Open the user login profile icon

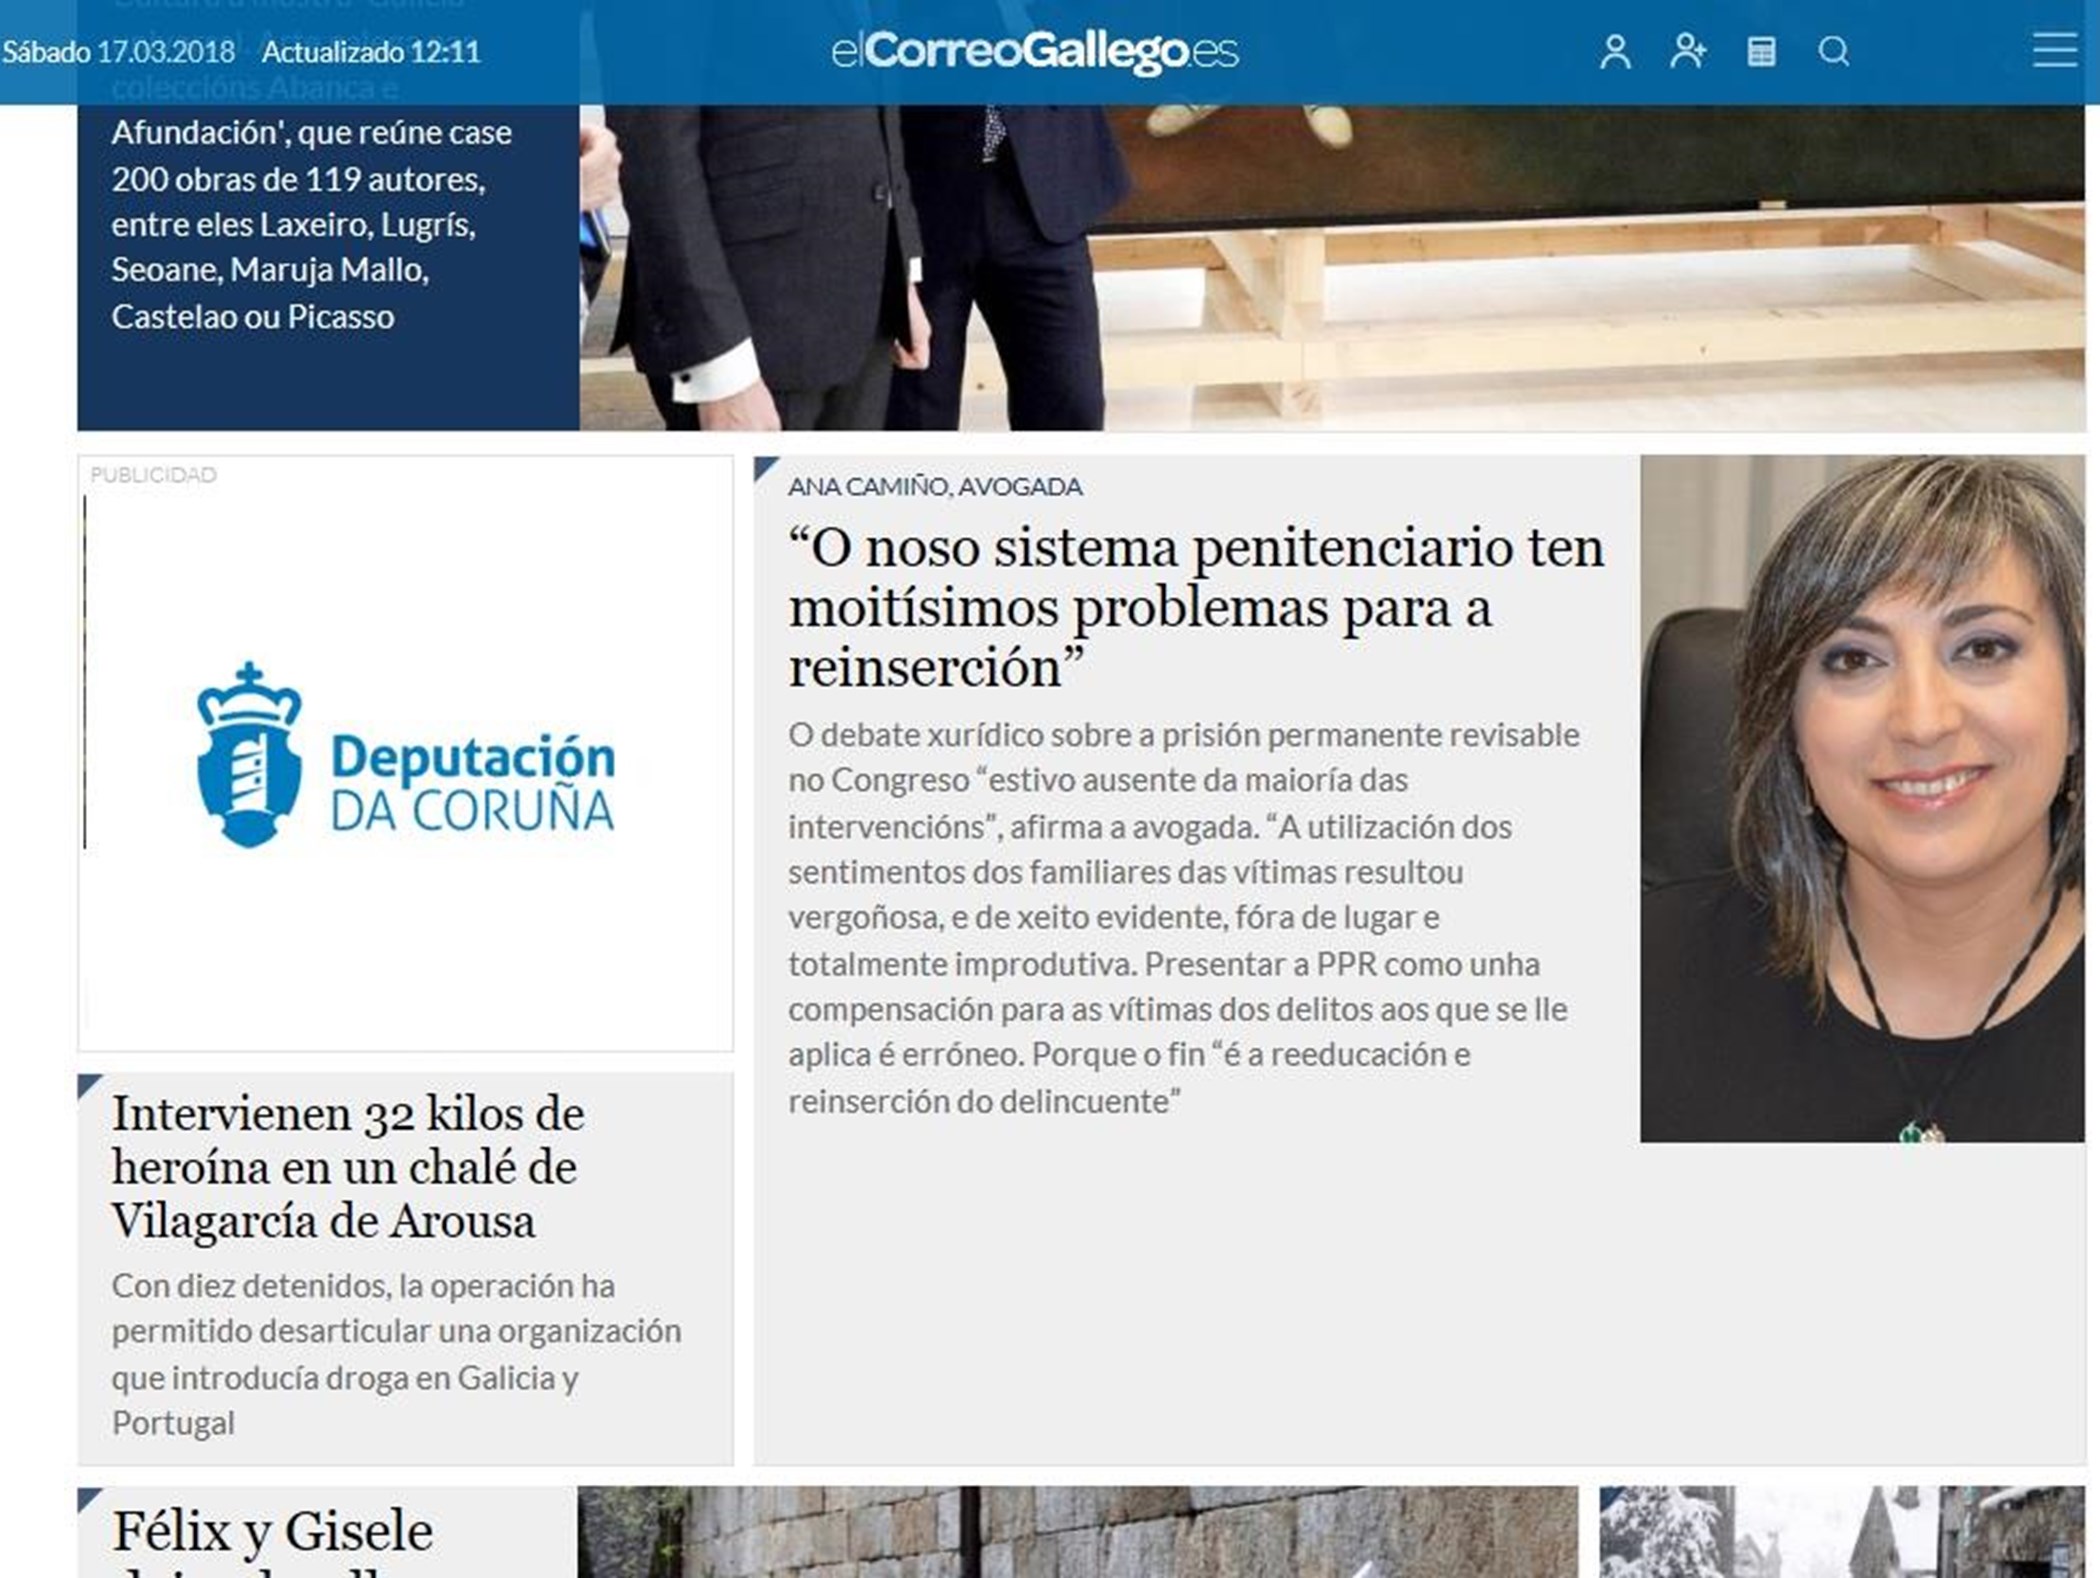point(1617,52)
